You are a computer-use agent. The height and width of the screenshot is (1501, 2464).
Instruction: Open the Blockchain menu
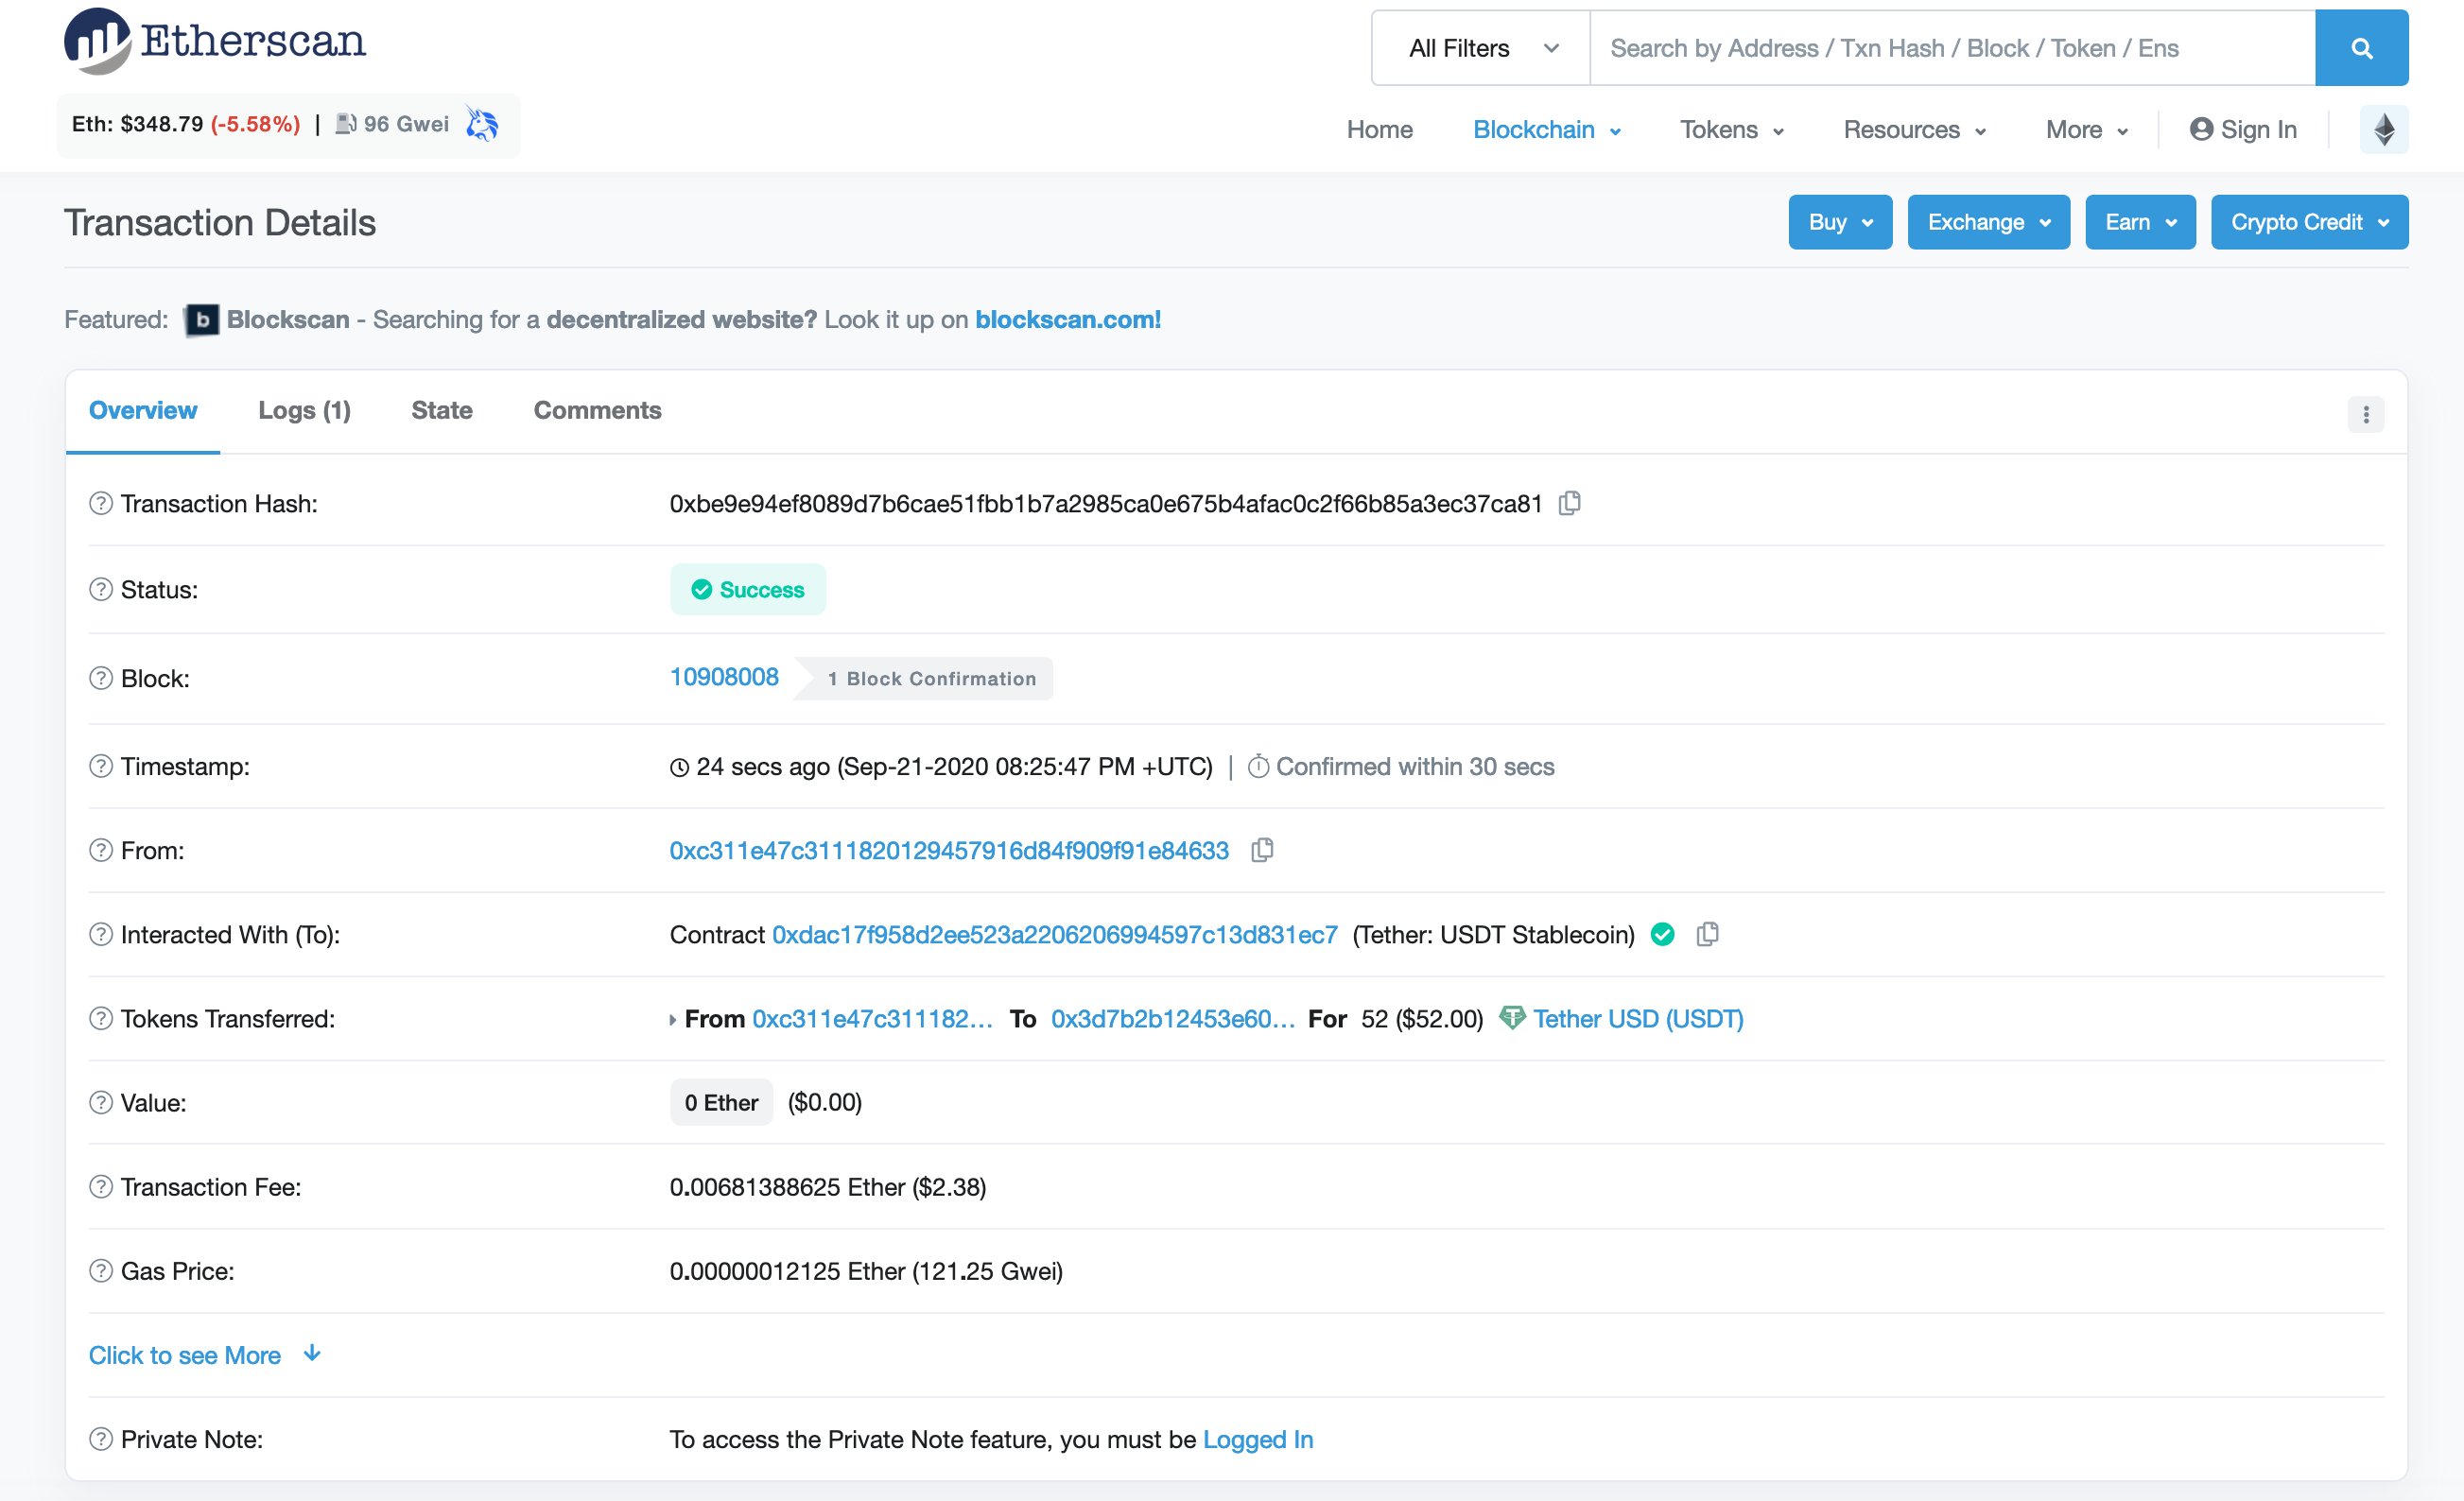1545,130
